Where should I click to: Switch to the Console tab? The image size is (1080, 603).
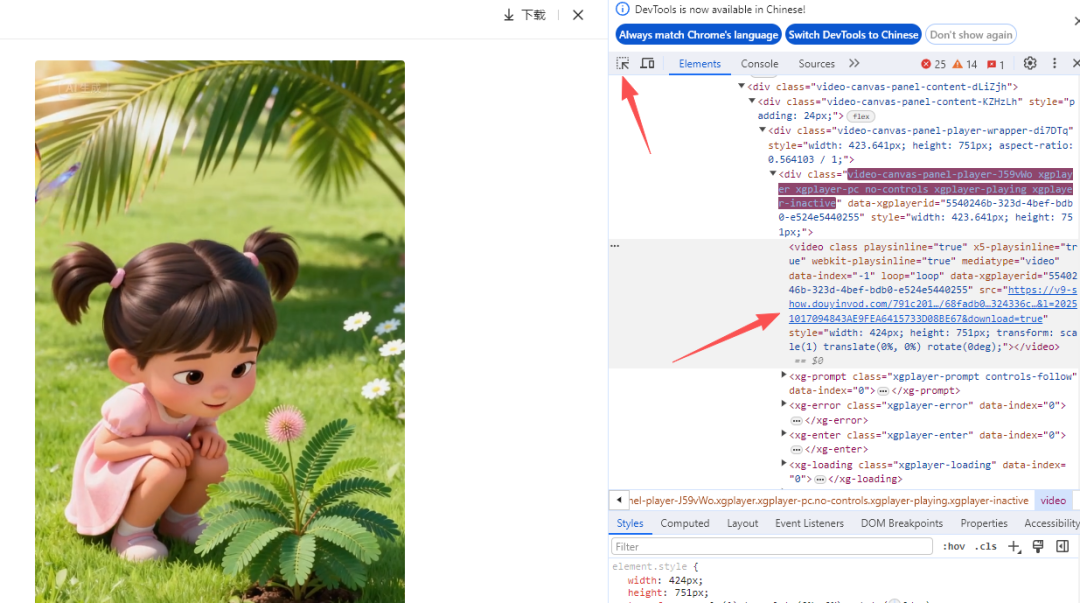pos(759,63)
